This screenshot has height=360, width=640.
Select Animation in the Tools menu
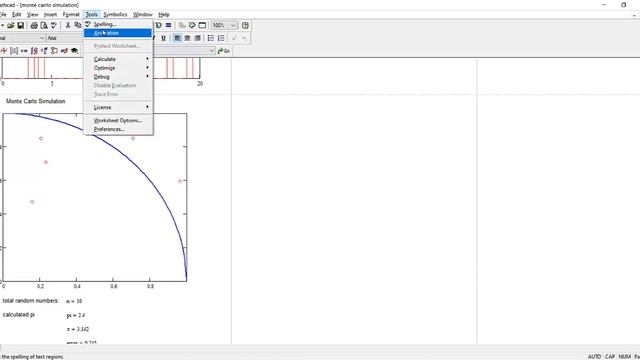tap(118, 33)
